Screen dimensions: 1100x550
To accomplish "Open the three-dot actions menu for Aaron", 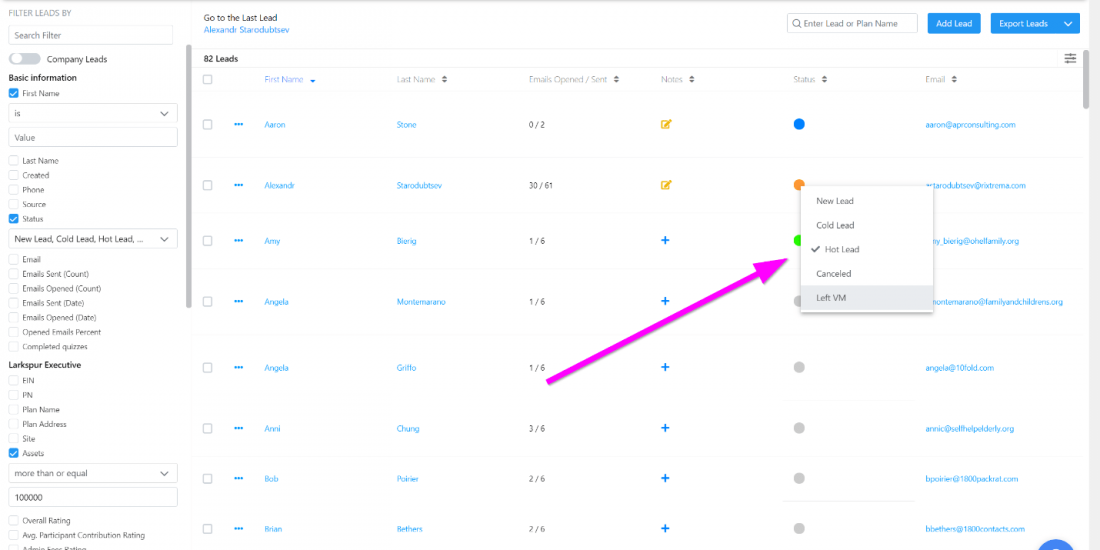I will click(x=239, y=125).
